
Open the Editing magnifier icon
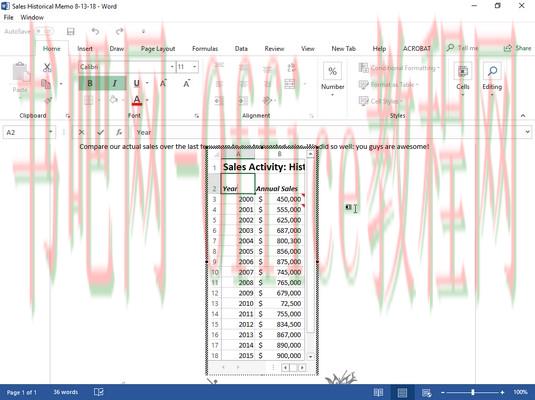[492, 71]
